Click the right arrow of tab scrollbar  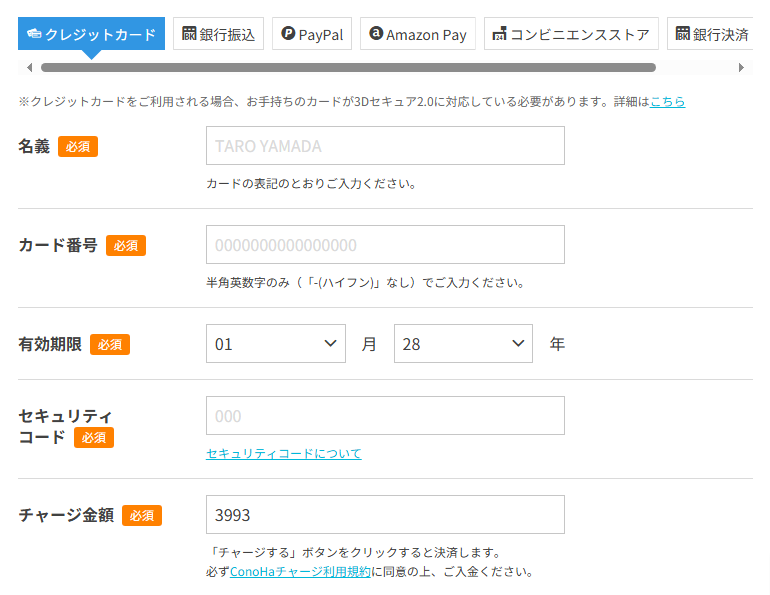[741, 68]
